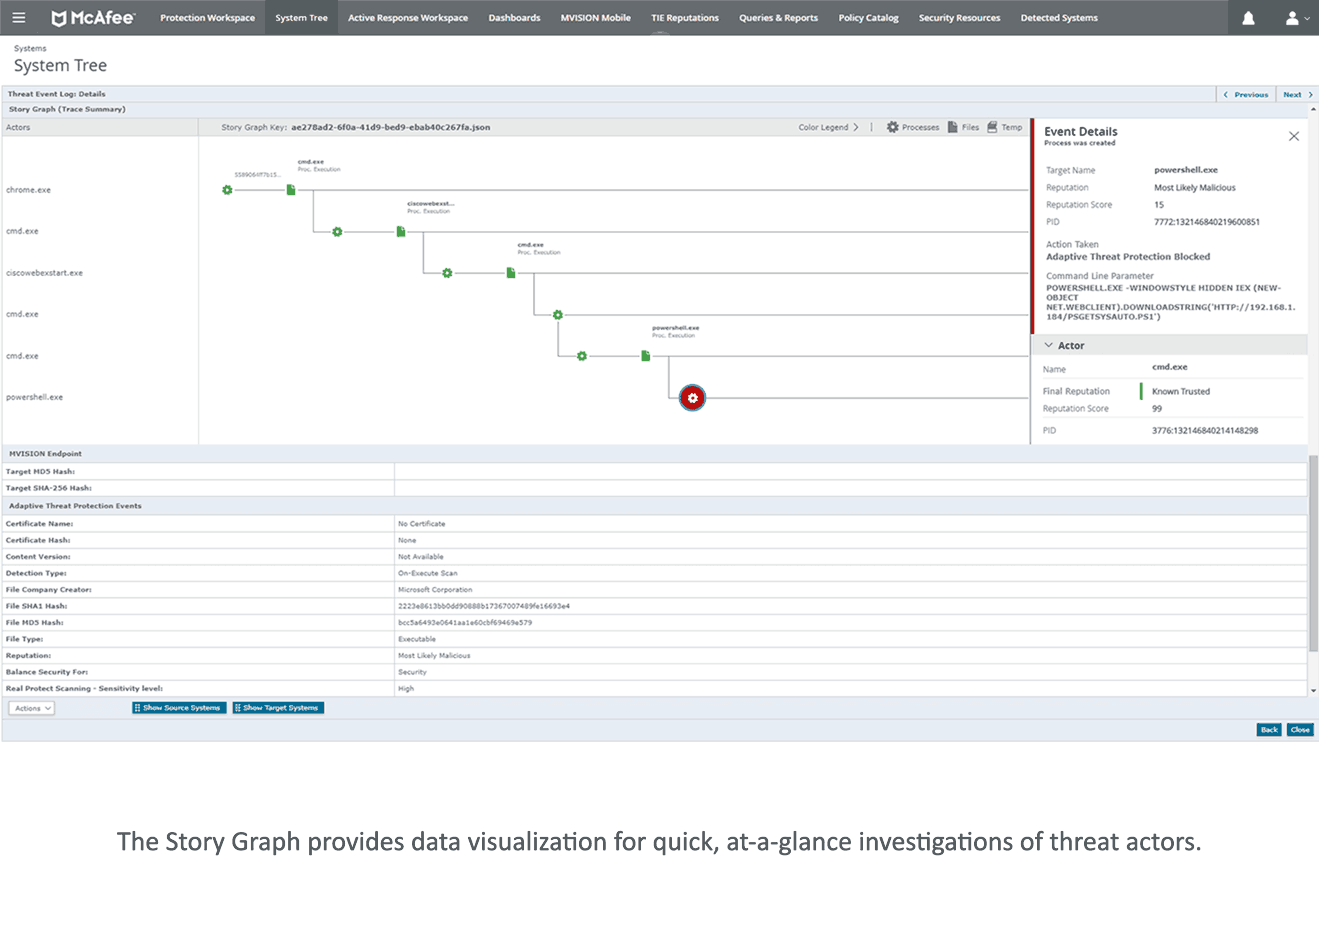Click the Processes gear filter icon
The width and height of the screenshot is (1319, 952).
click(893, 127)
